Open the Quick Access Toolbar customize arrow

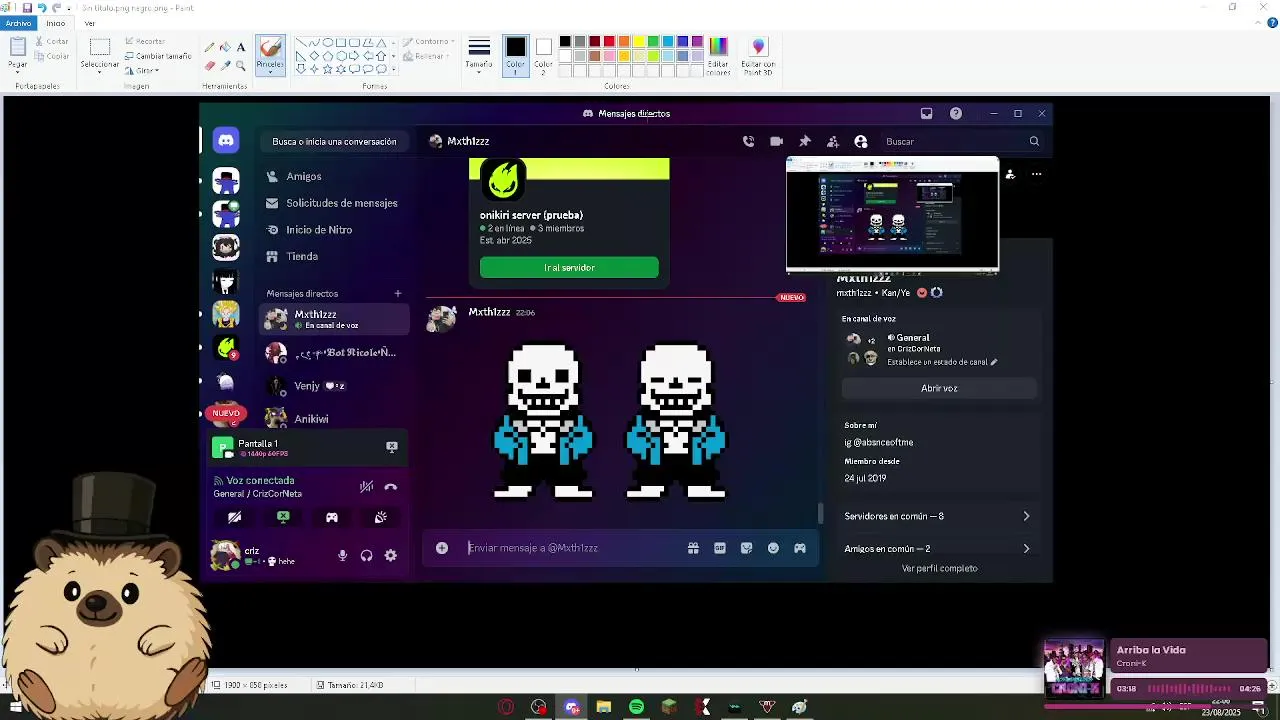tap(71, 8)
